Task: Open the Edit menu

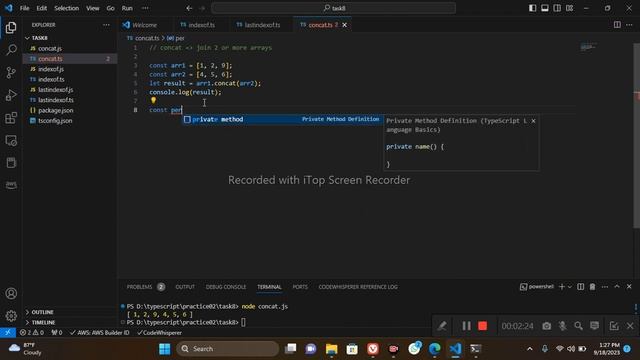Action: pyautogui.click(x=42, y=8)
